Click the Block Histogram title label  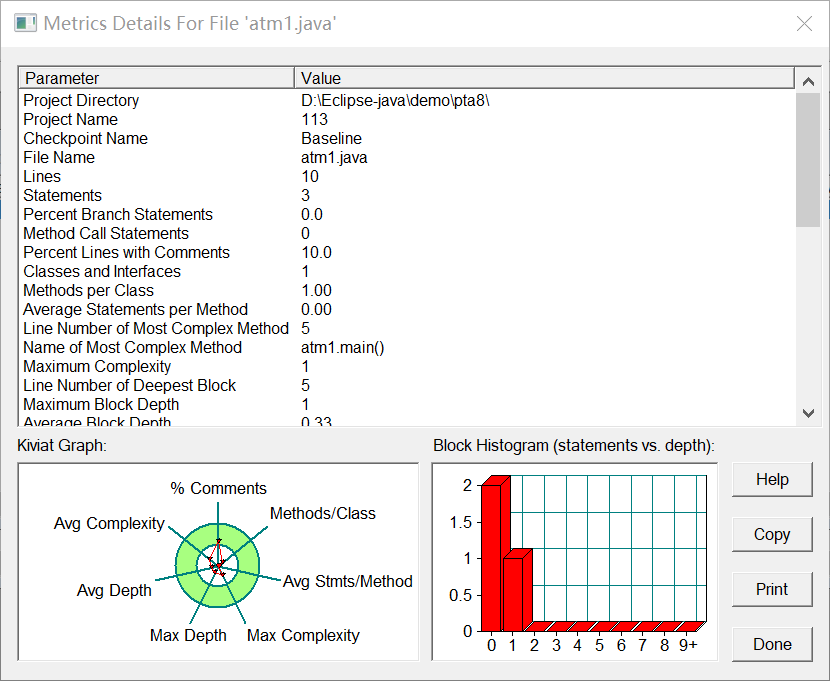(x=574, y=446)
